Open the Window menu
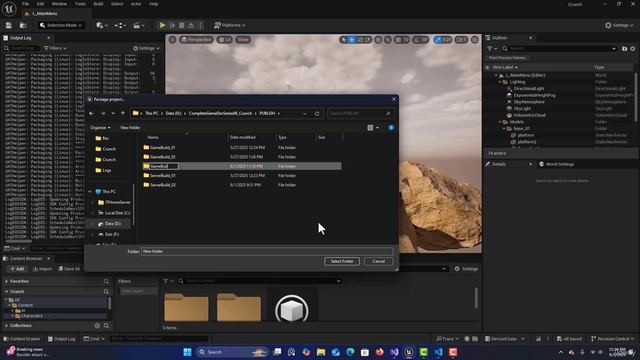This screenshot has height=360, width=640. click(x=59, y=4)
